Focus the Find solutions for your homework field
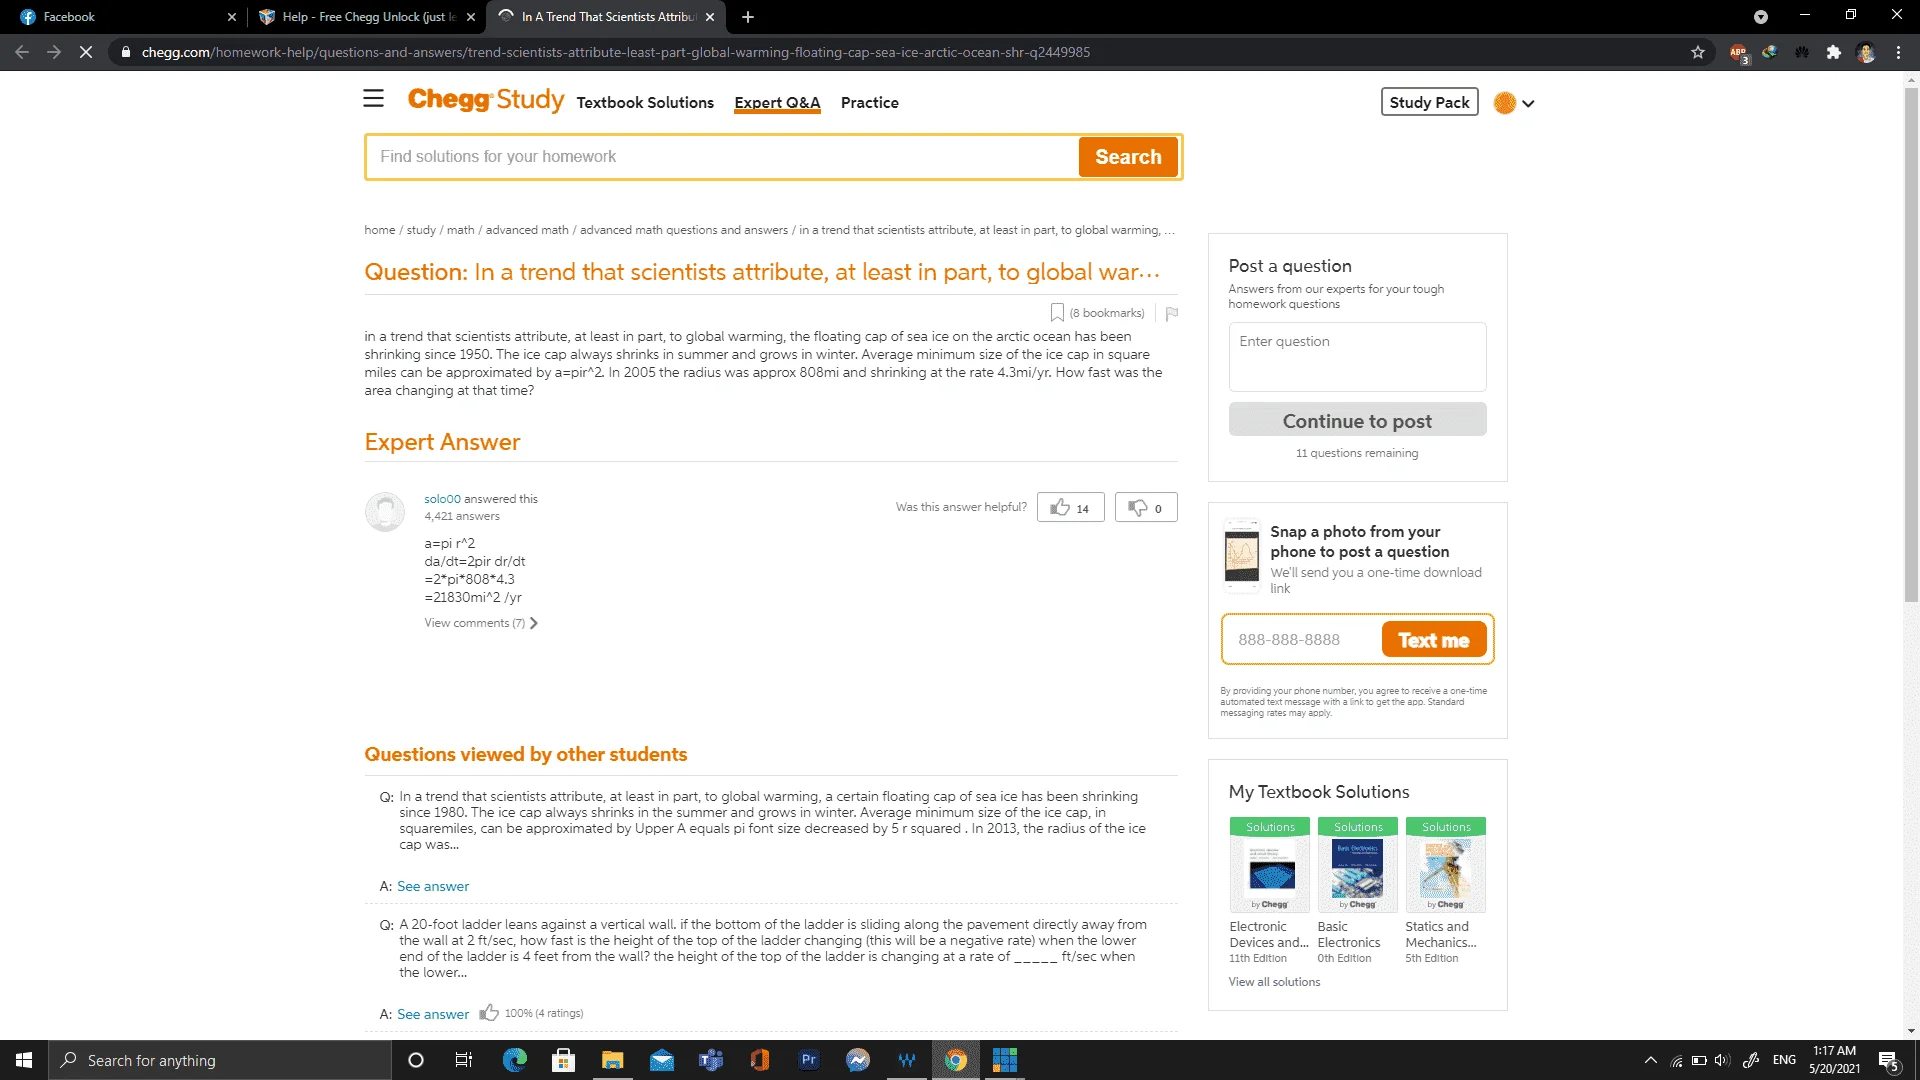The image size is (1920, 1080). 722,157
